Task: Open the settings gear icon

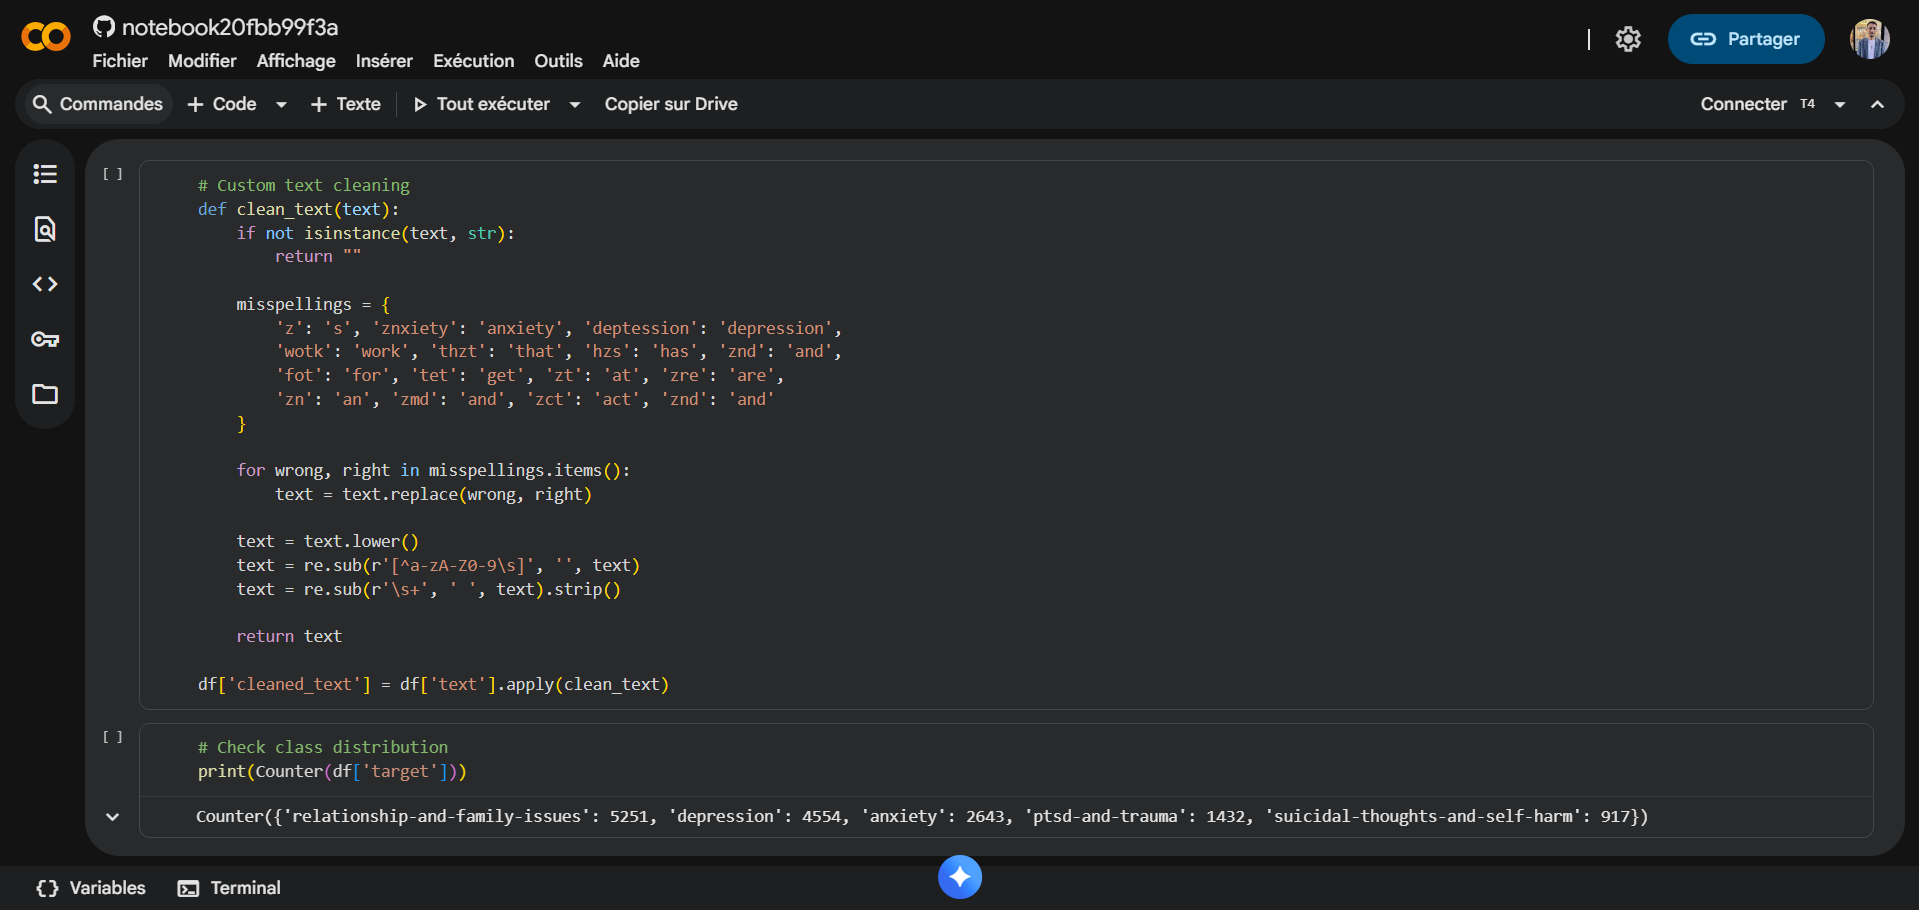Action: point(1628,39)
